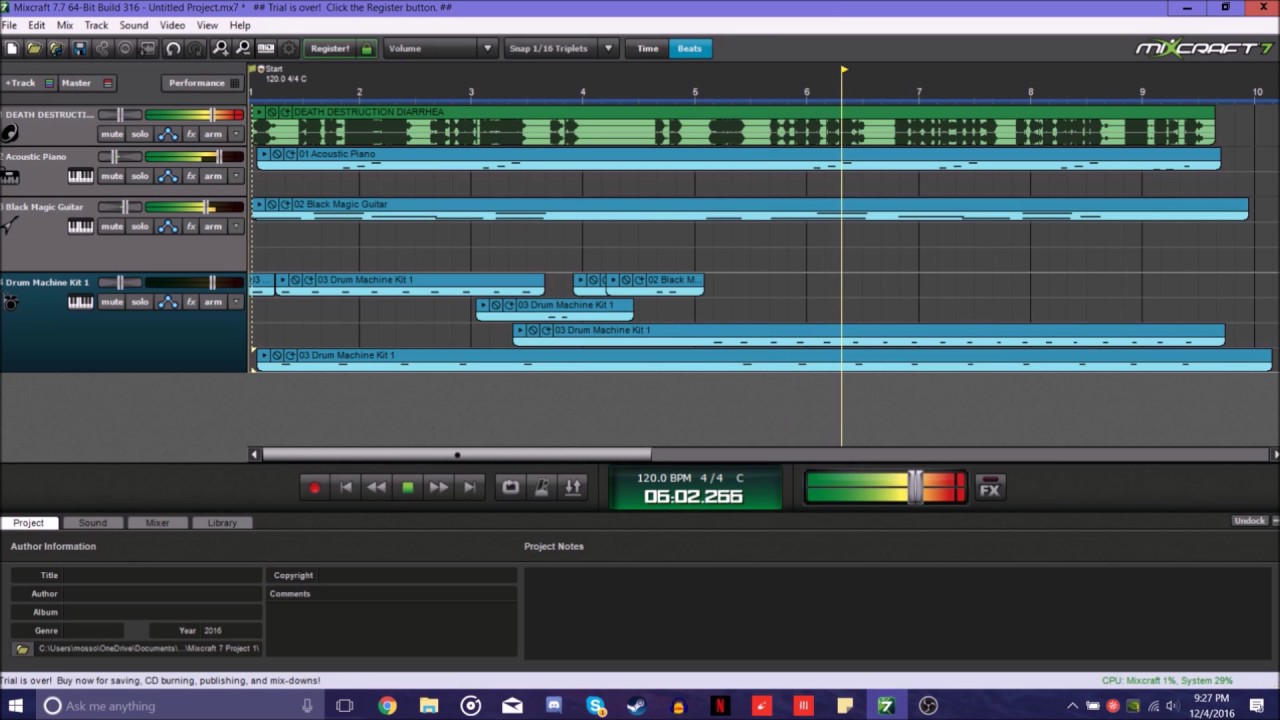The height and width of the screenshot is (720, 1280).
Task: Arm the DEATH DESTRUCTI... track for recording
Action: (x=213, y=134)
